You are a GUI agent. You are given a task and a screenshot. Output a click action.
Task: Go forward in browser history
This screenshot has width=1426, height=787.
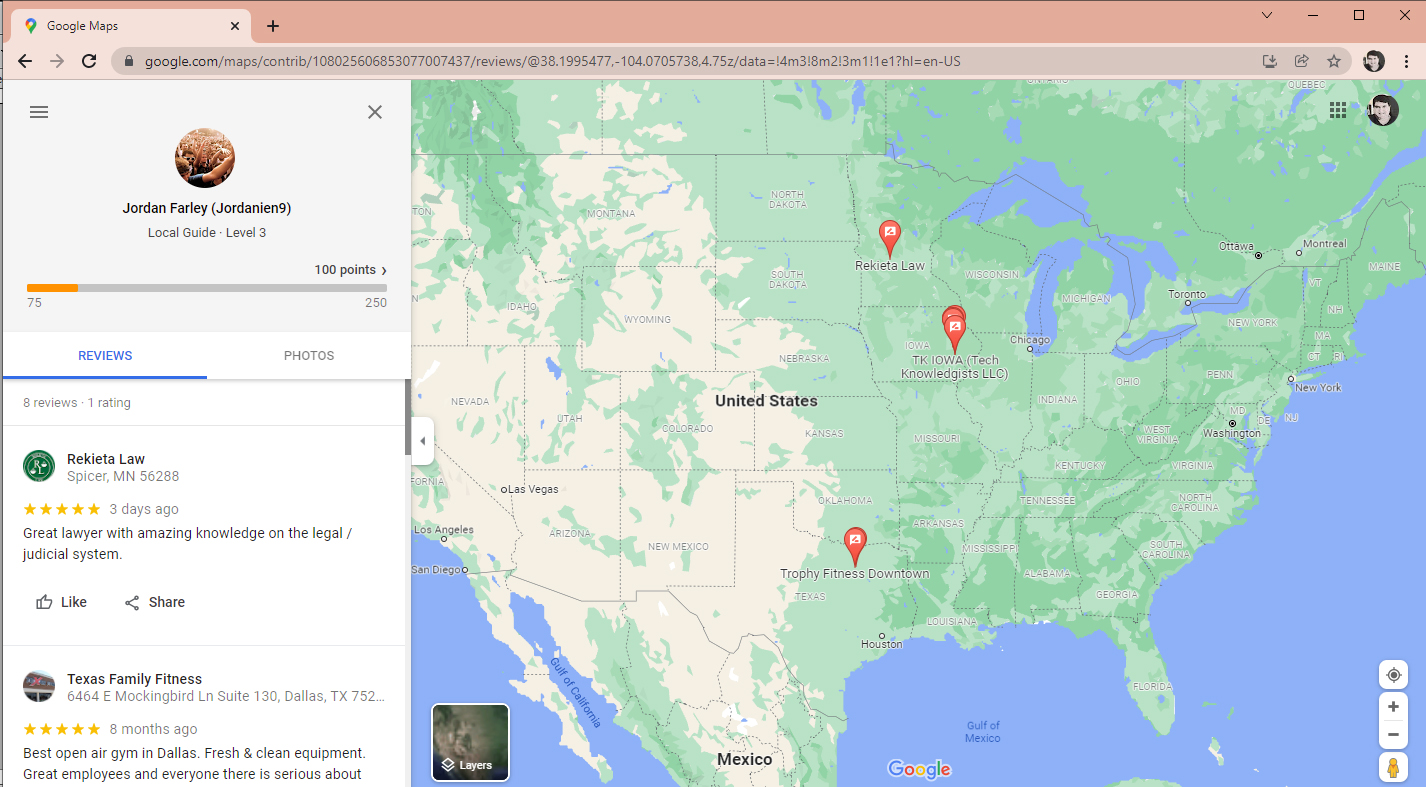[x=57, y=61]
